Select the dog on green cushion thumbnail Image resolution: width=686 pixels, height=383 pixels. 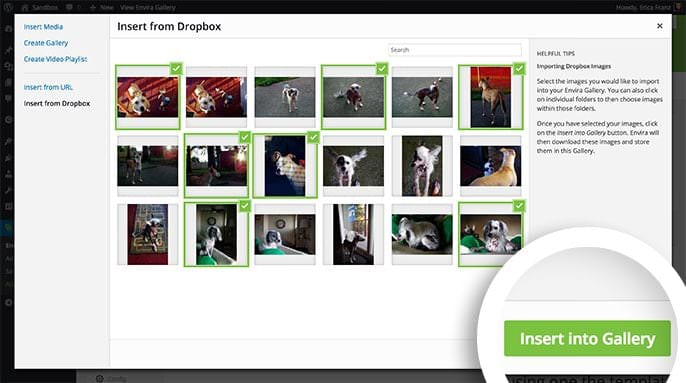tap(422, 234)
